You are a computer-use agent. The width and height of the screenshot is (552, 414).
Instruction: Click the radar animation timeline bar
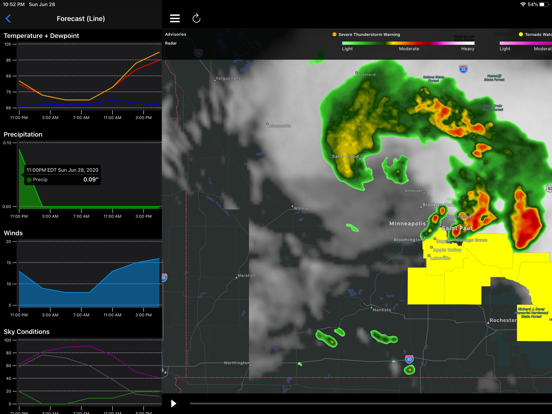[371, 403]
